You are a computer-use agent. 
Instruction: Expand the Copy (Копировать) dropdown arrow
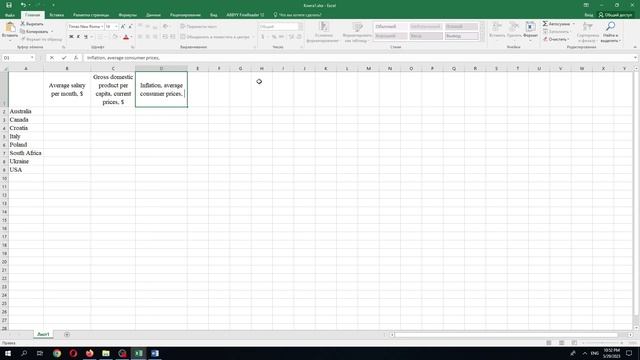pyautogui.click(x=52, y=31)
